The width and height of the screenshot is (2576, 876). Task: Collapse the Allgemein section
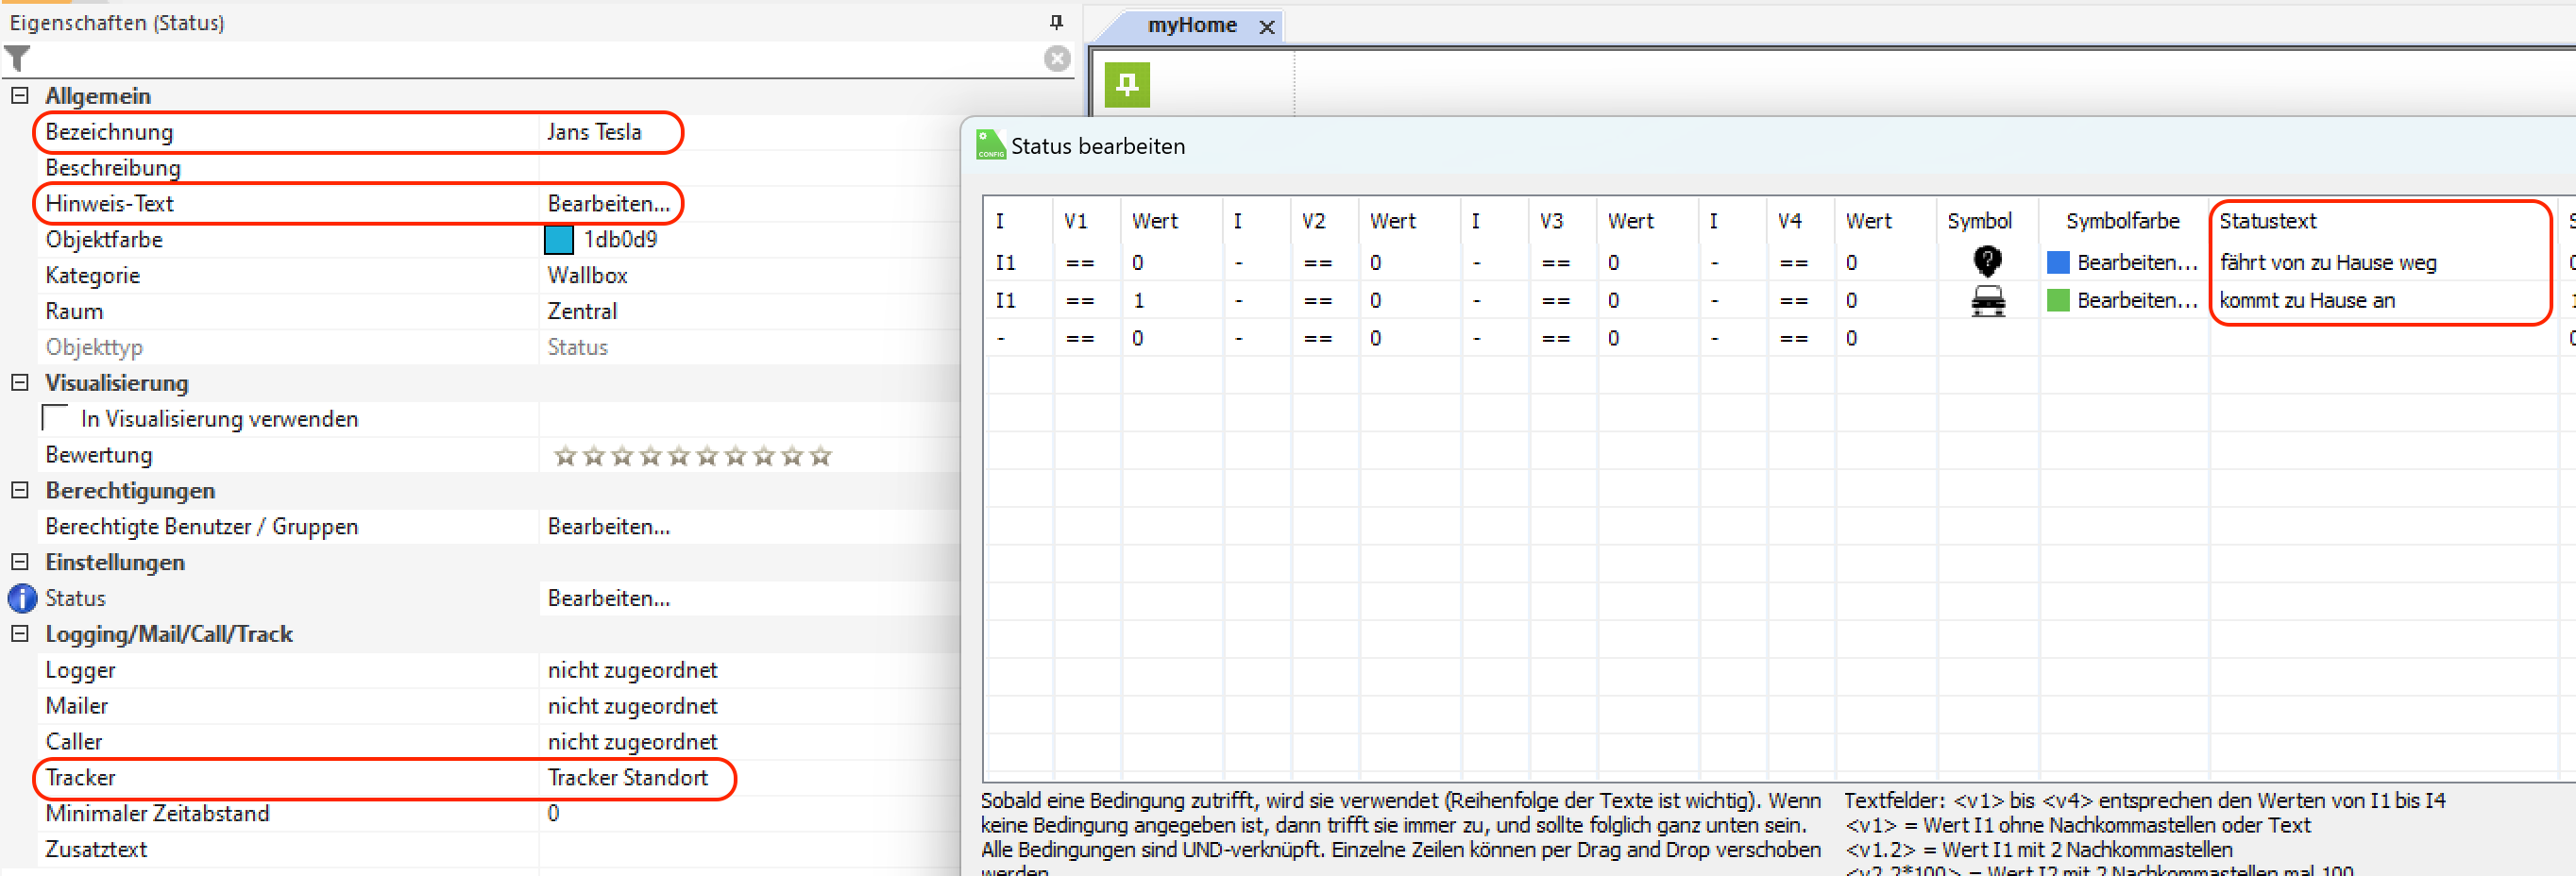pos(19,96)
